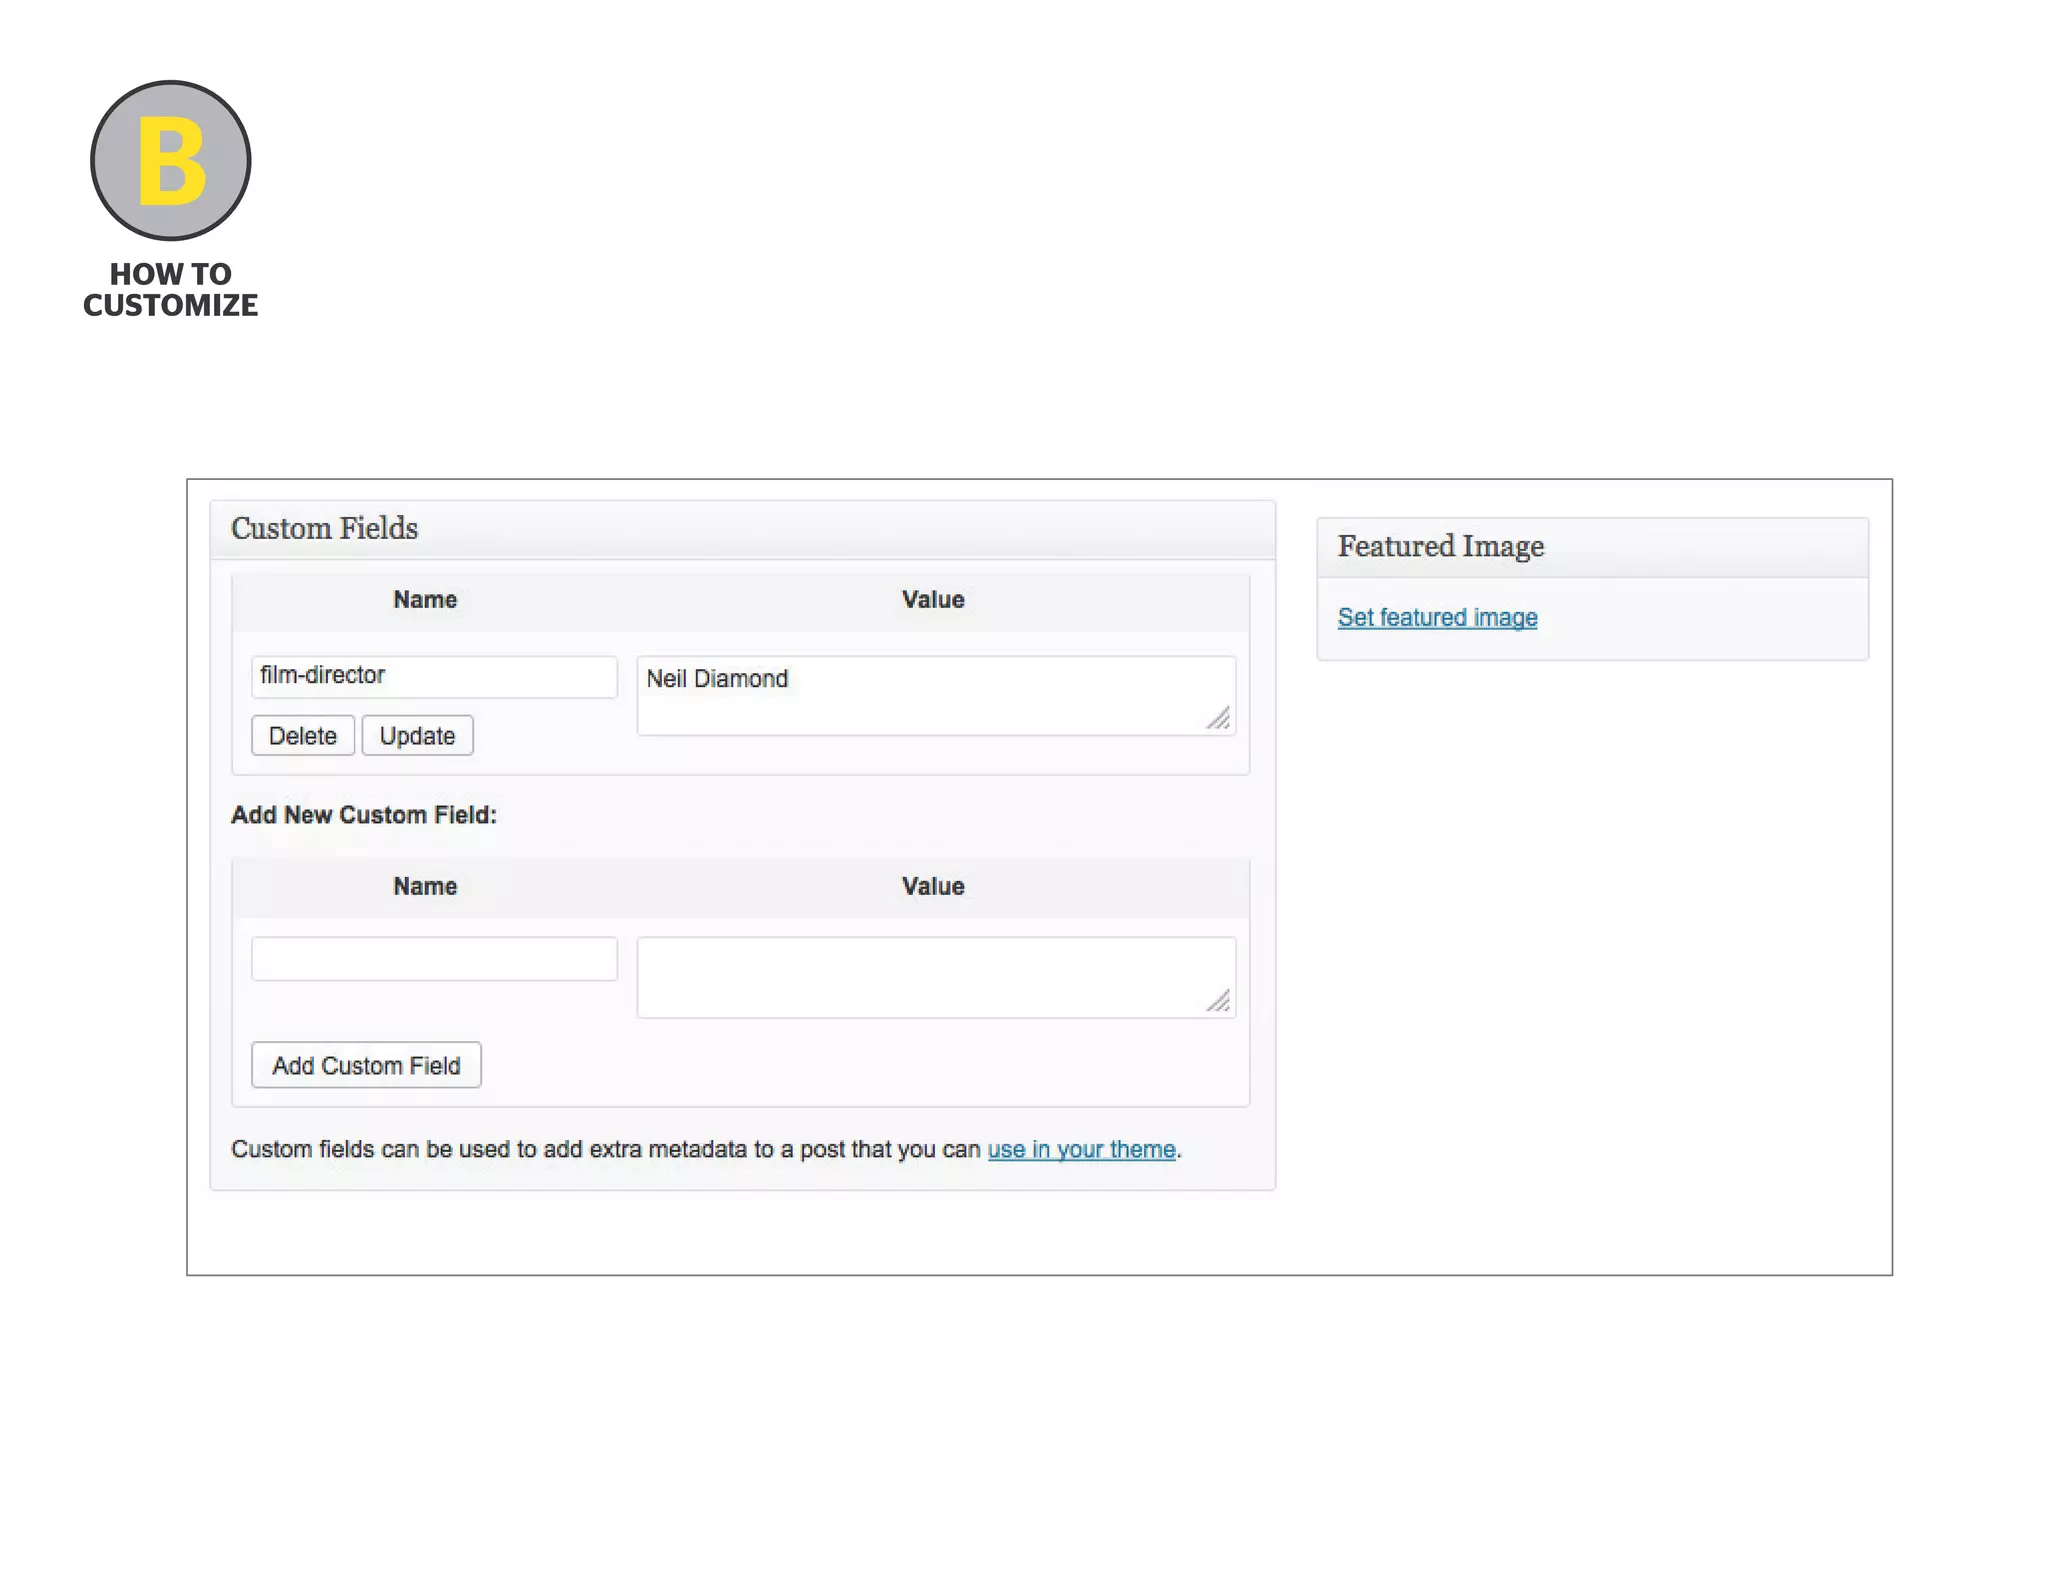Focus the film-director name input

coord(434,676)
